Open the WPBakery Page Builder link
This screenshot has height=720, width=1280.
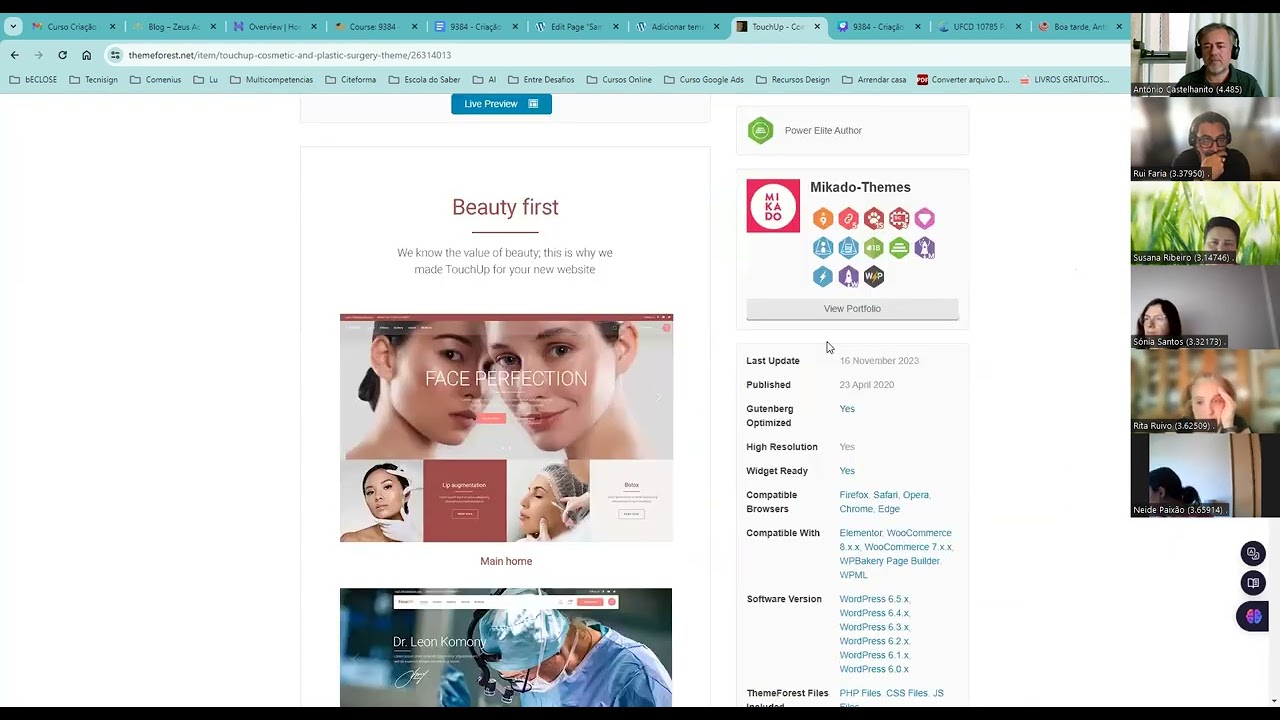tap(889, 561)
